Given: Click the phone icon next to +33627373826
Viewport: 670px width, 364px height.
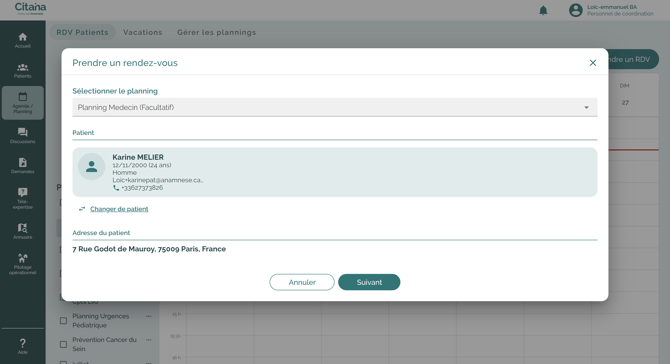Looking at the screenshot, I should 116,188.
